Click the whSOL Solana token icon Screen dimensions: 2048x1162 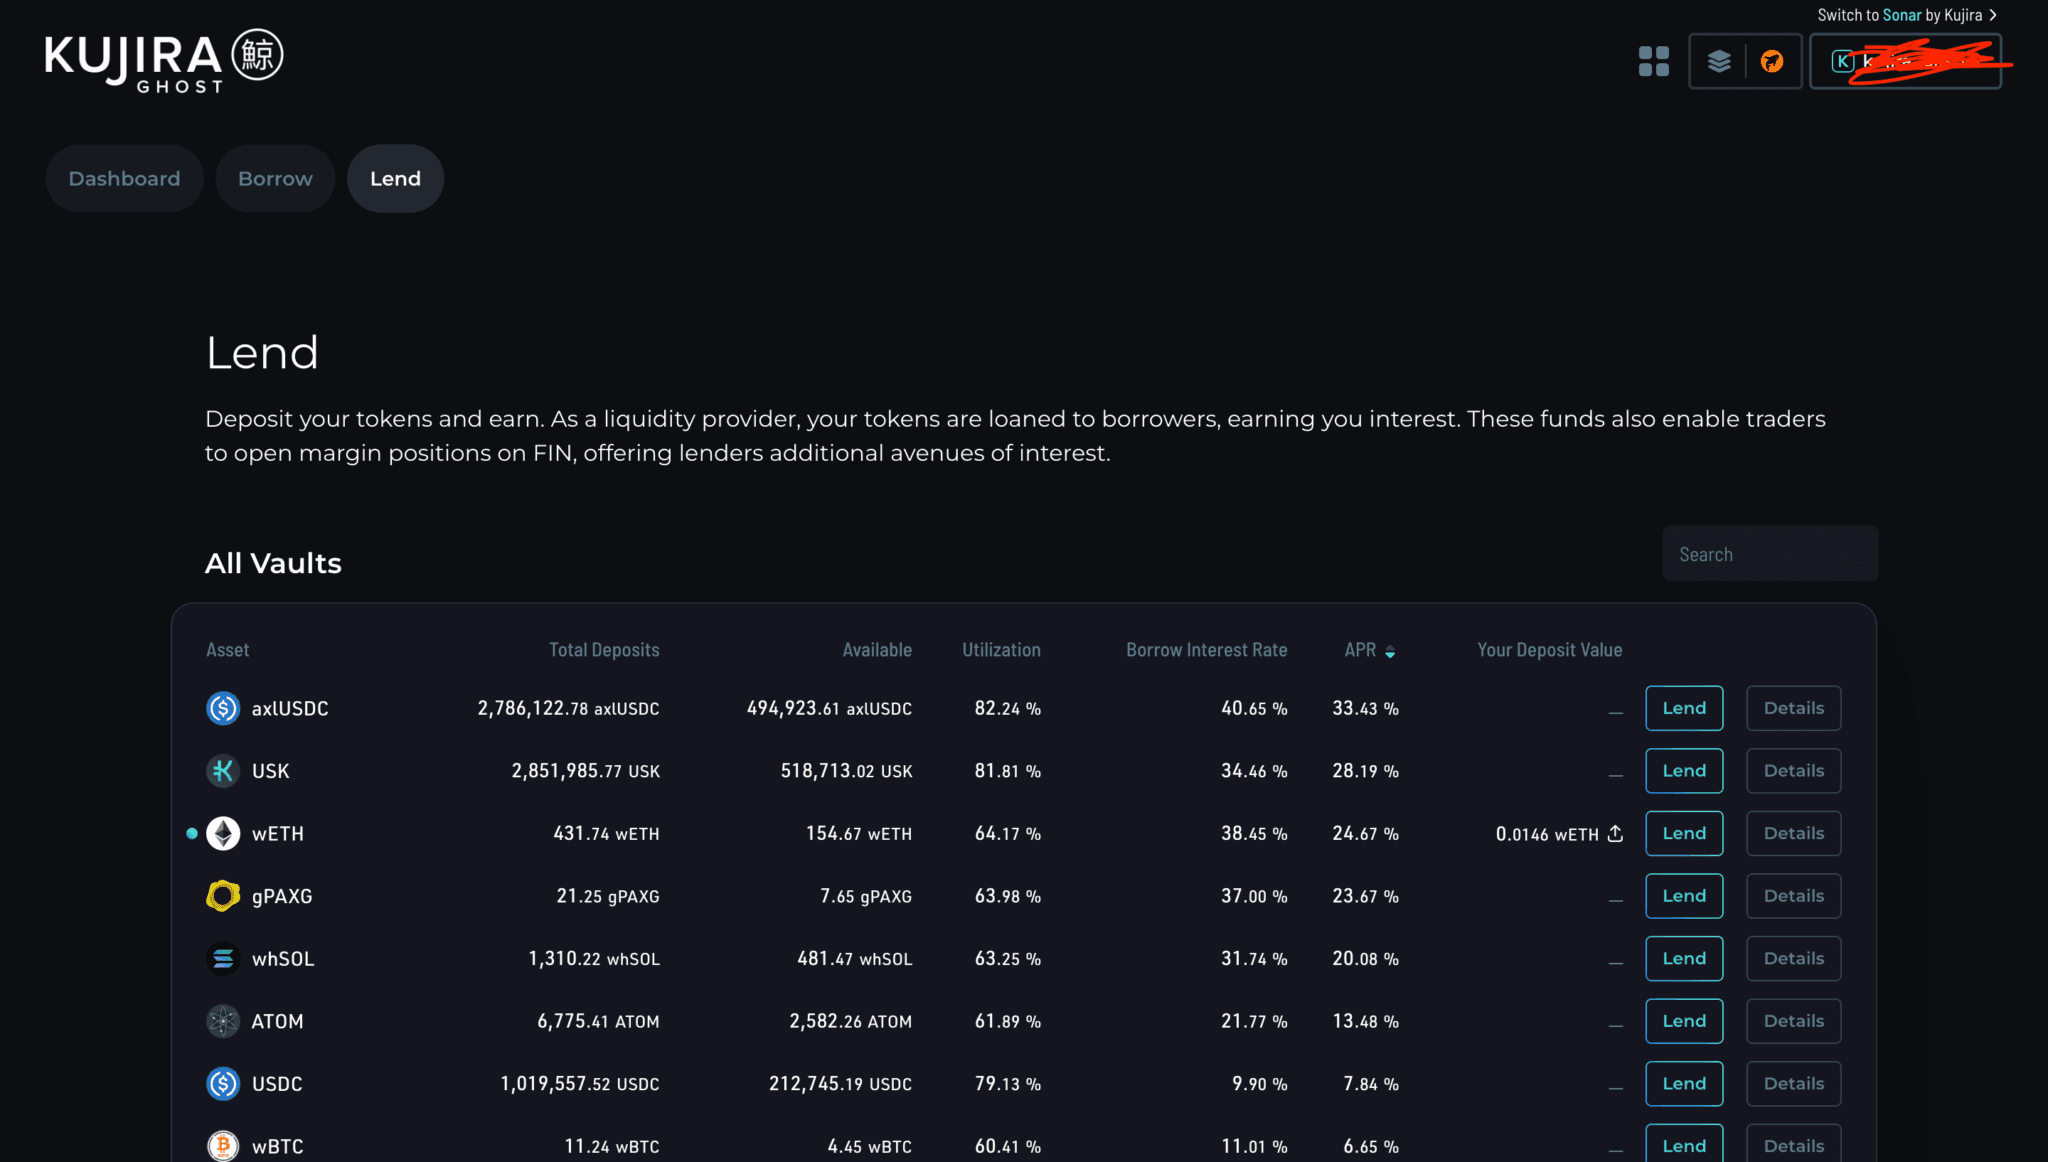coord(223,959)
